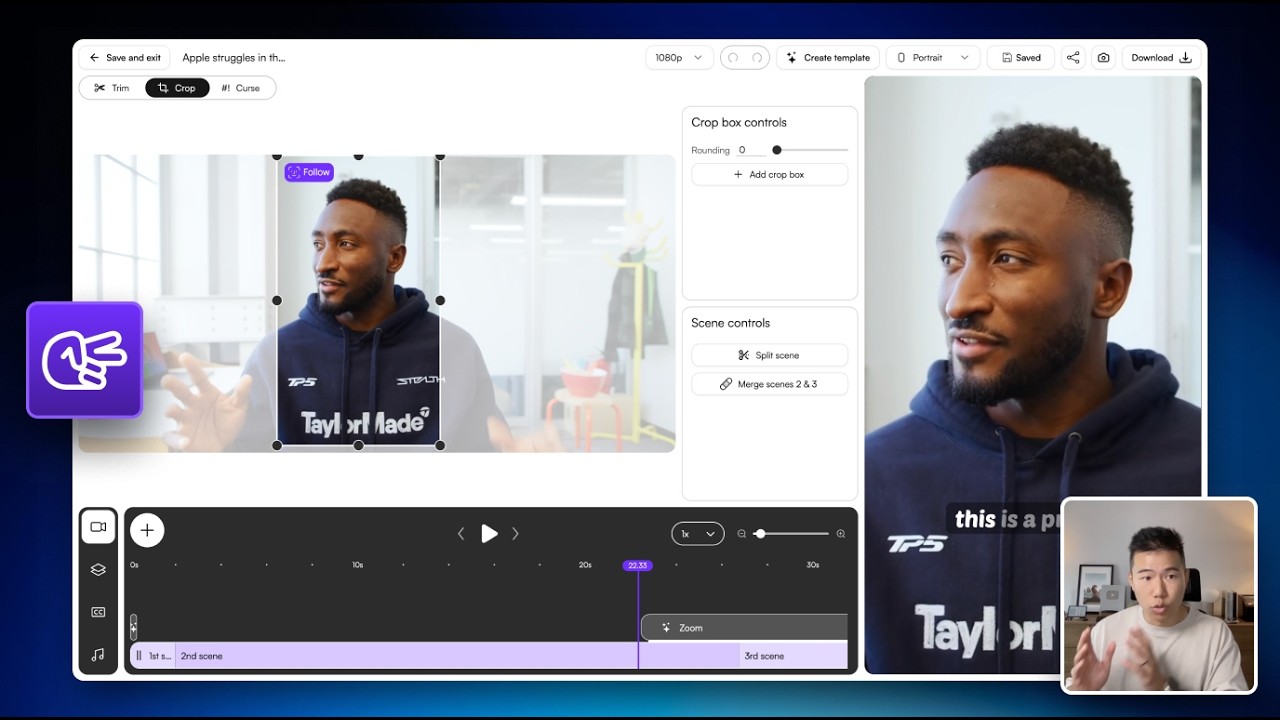Click Add crop box button
Viewport: 1280px width, 720px height.
[769, 174]
